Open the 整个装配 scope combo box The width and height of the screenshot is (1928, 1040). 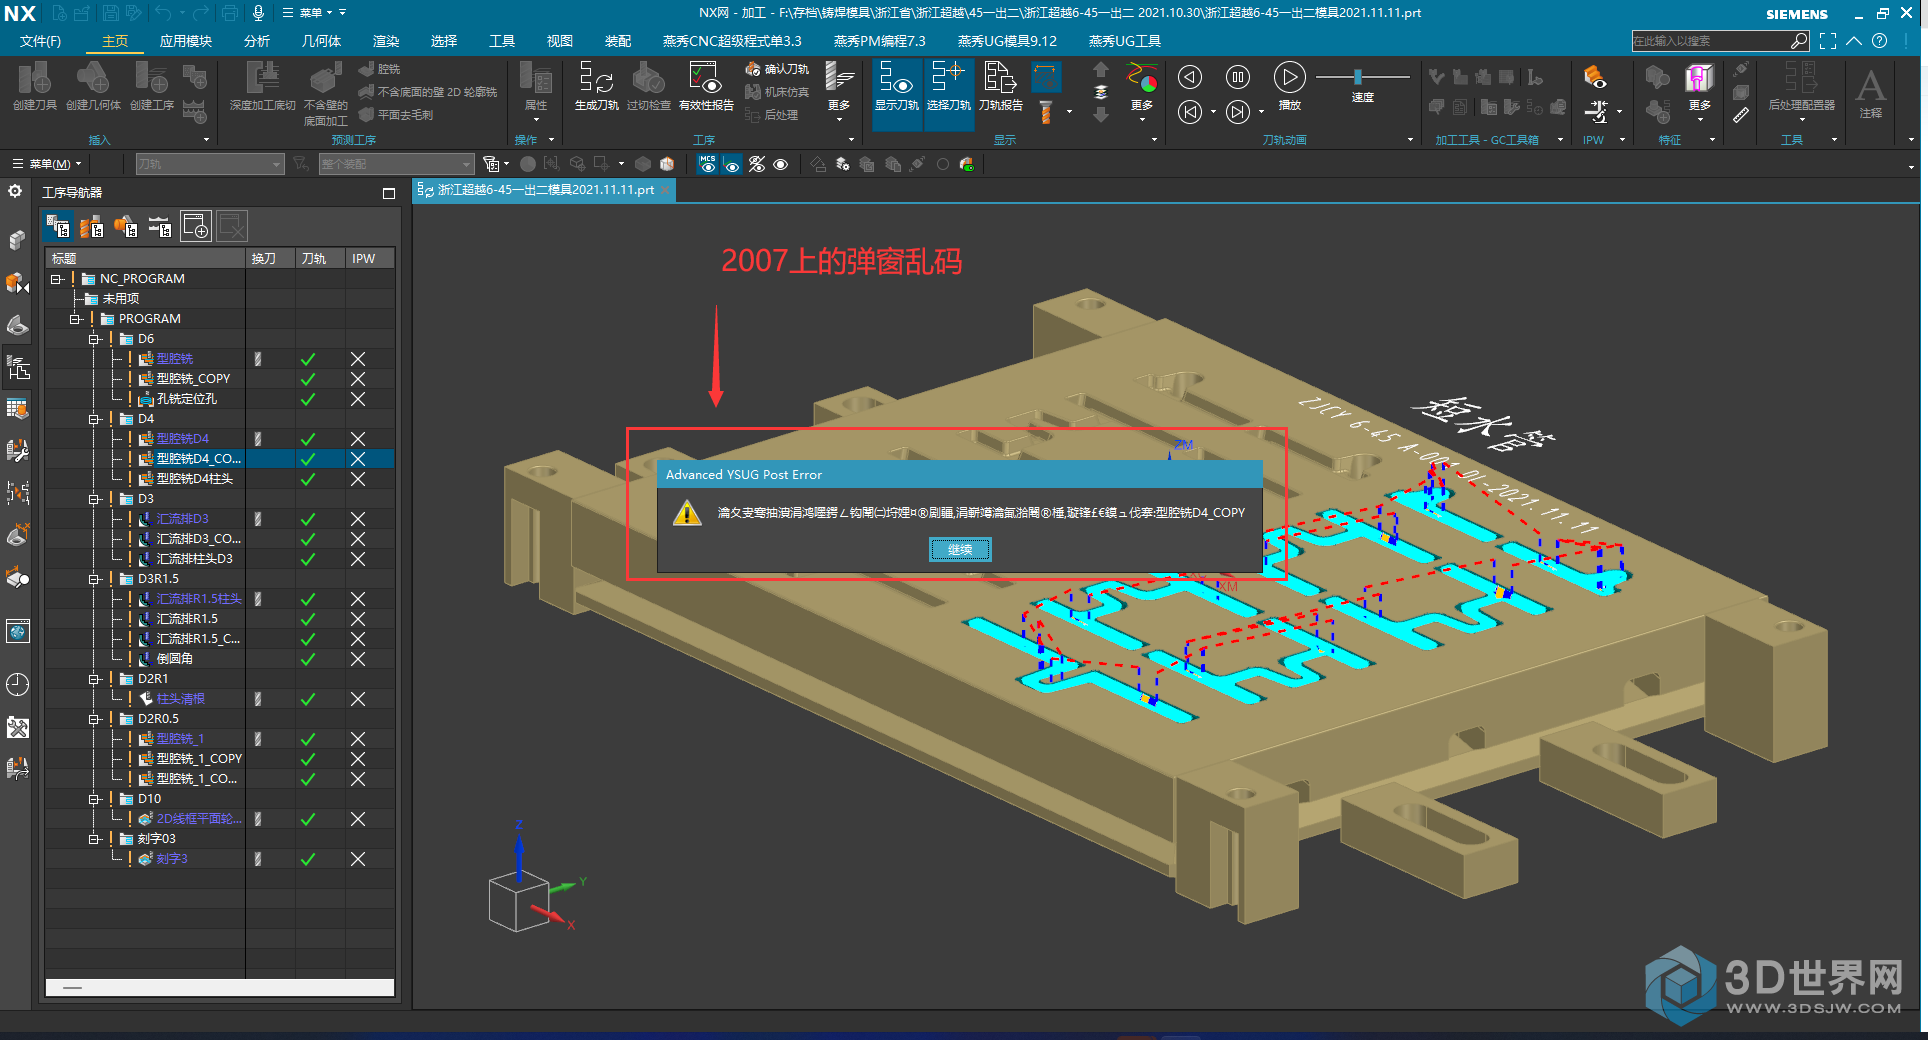(396, 164)
